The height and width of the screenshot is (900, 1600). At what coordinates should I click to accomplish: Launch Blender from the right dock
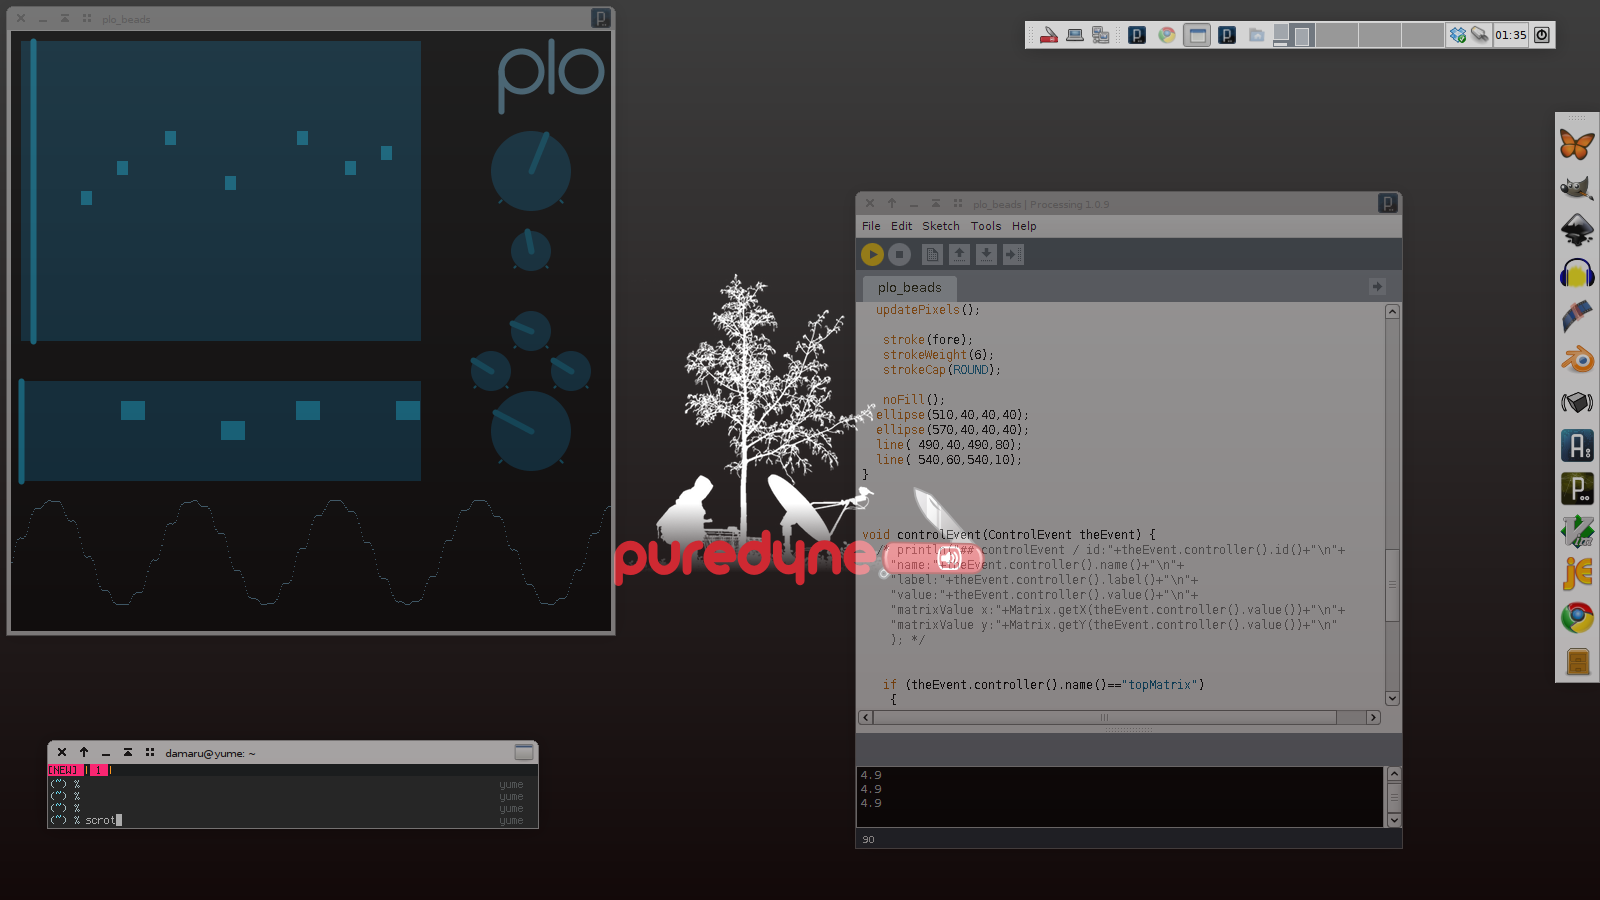coord(1577,359)
